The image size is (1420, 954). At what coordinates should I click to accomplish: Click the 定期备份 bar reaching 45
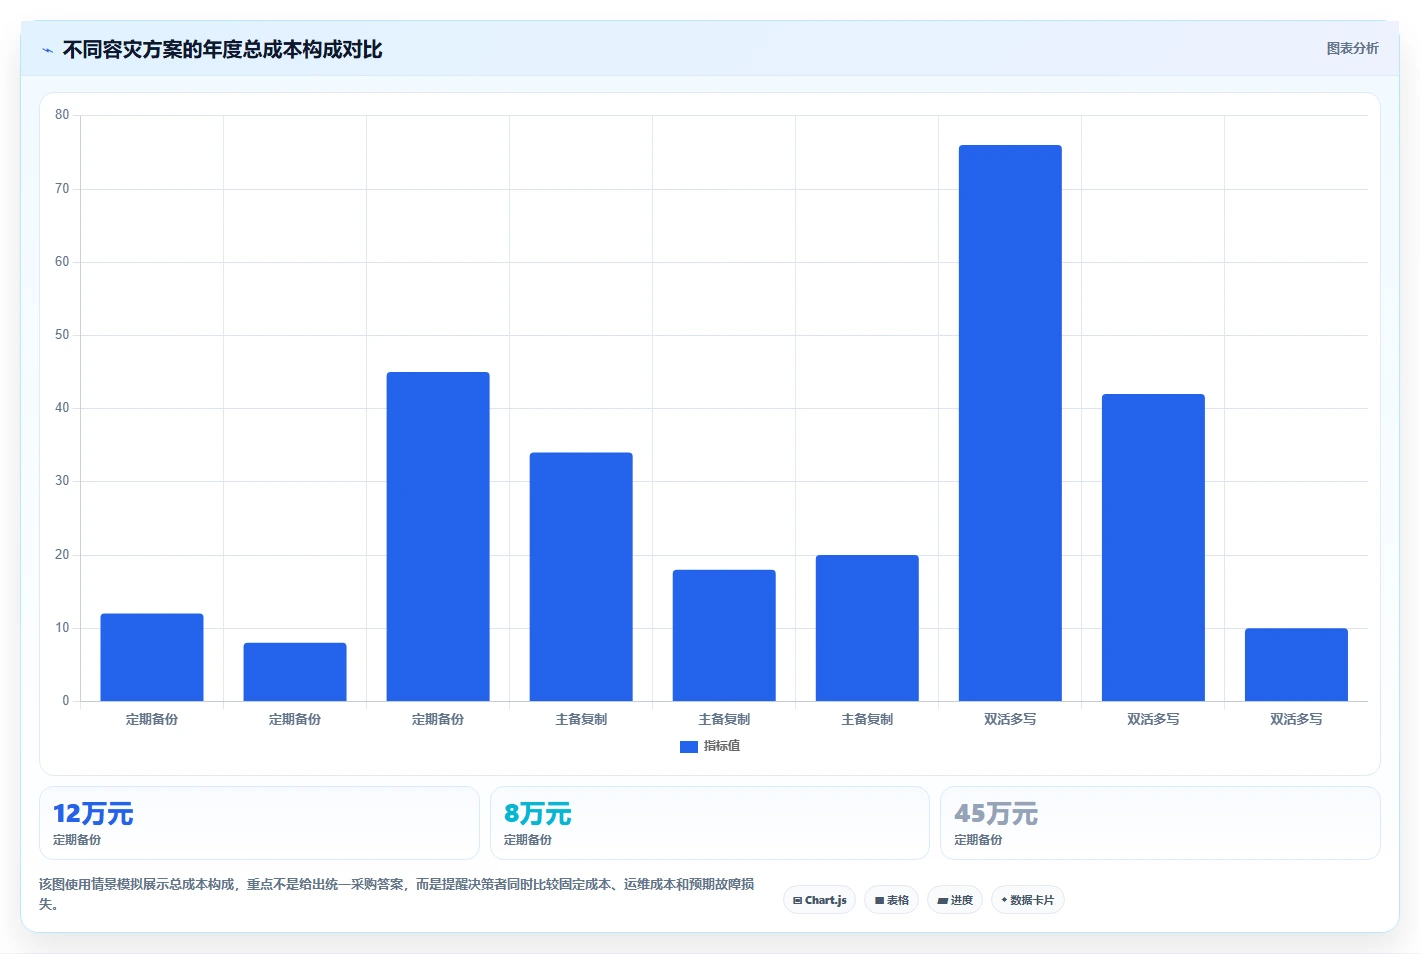pos(438,536)
